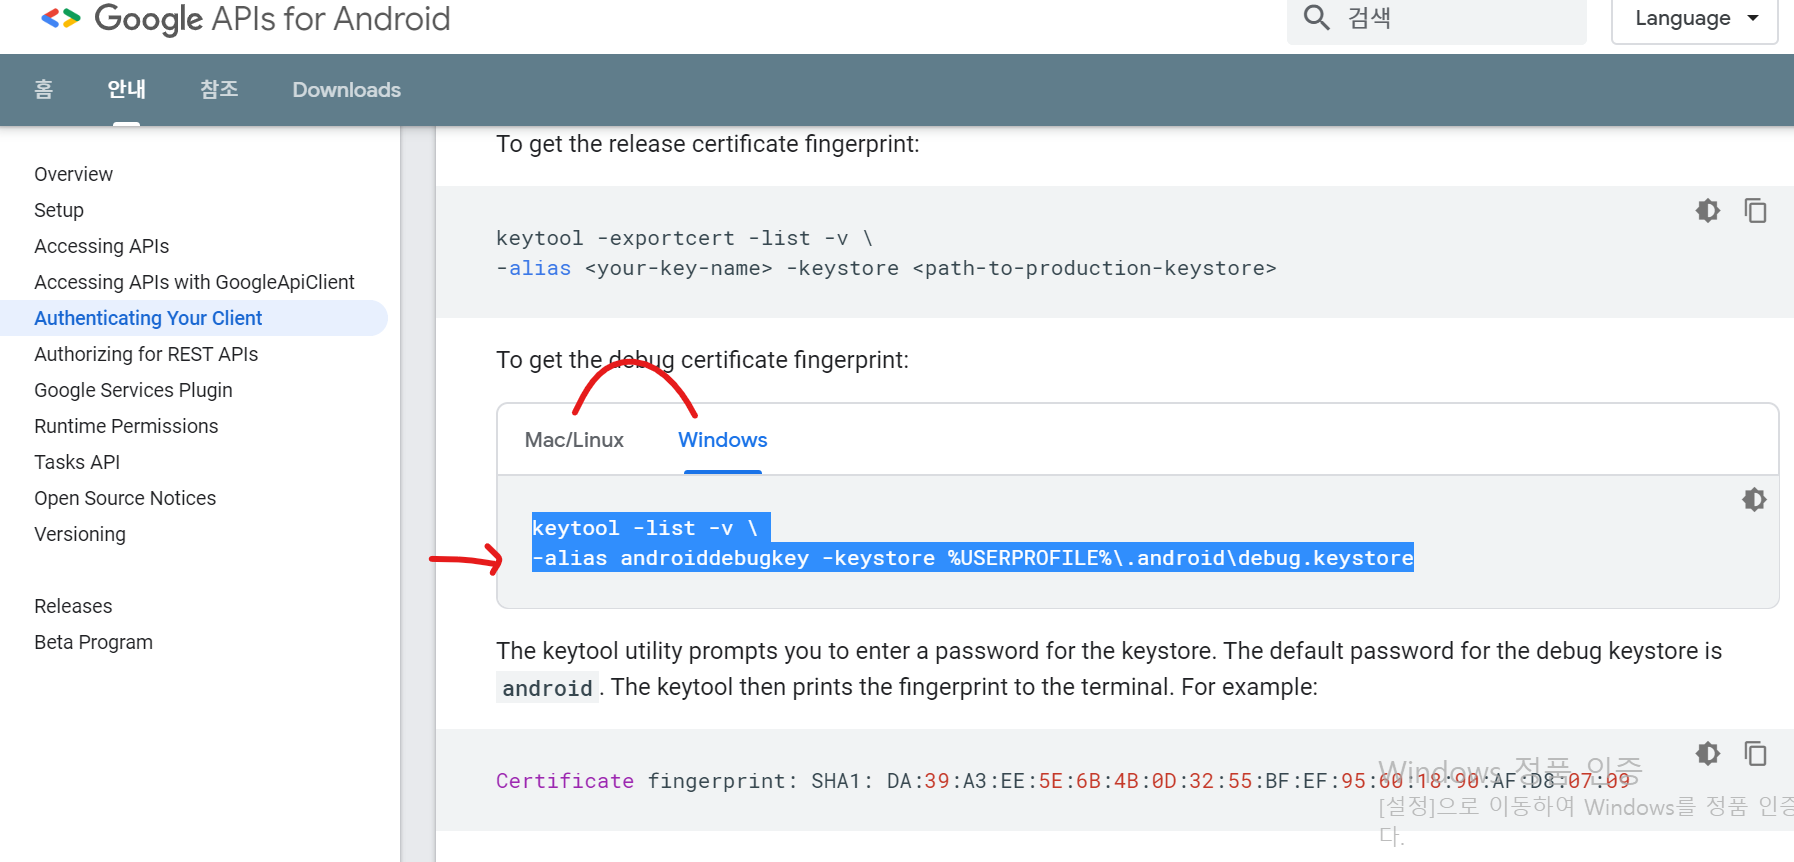
Task: Open Accessing APIs sidebar link
Action: coord(102,246)
